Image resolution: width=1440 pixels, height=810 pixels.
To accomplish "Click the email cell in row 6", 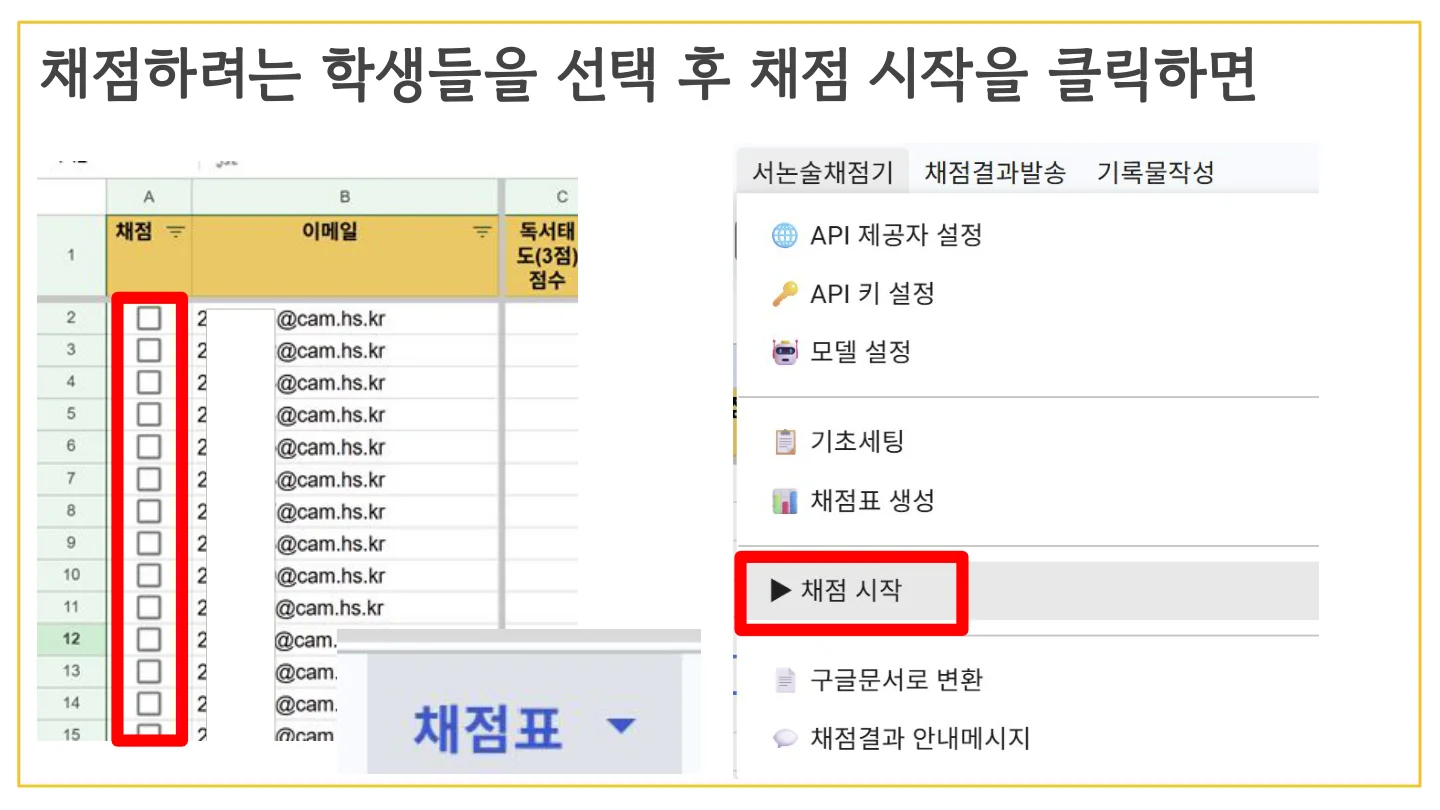I will [345, 447].
